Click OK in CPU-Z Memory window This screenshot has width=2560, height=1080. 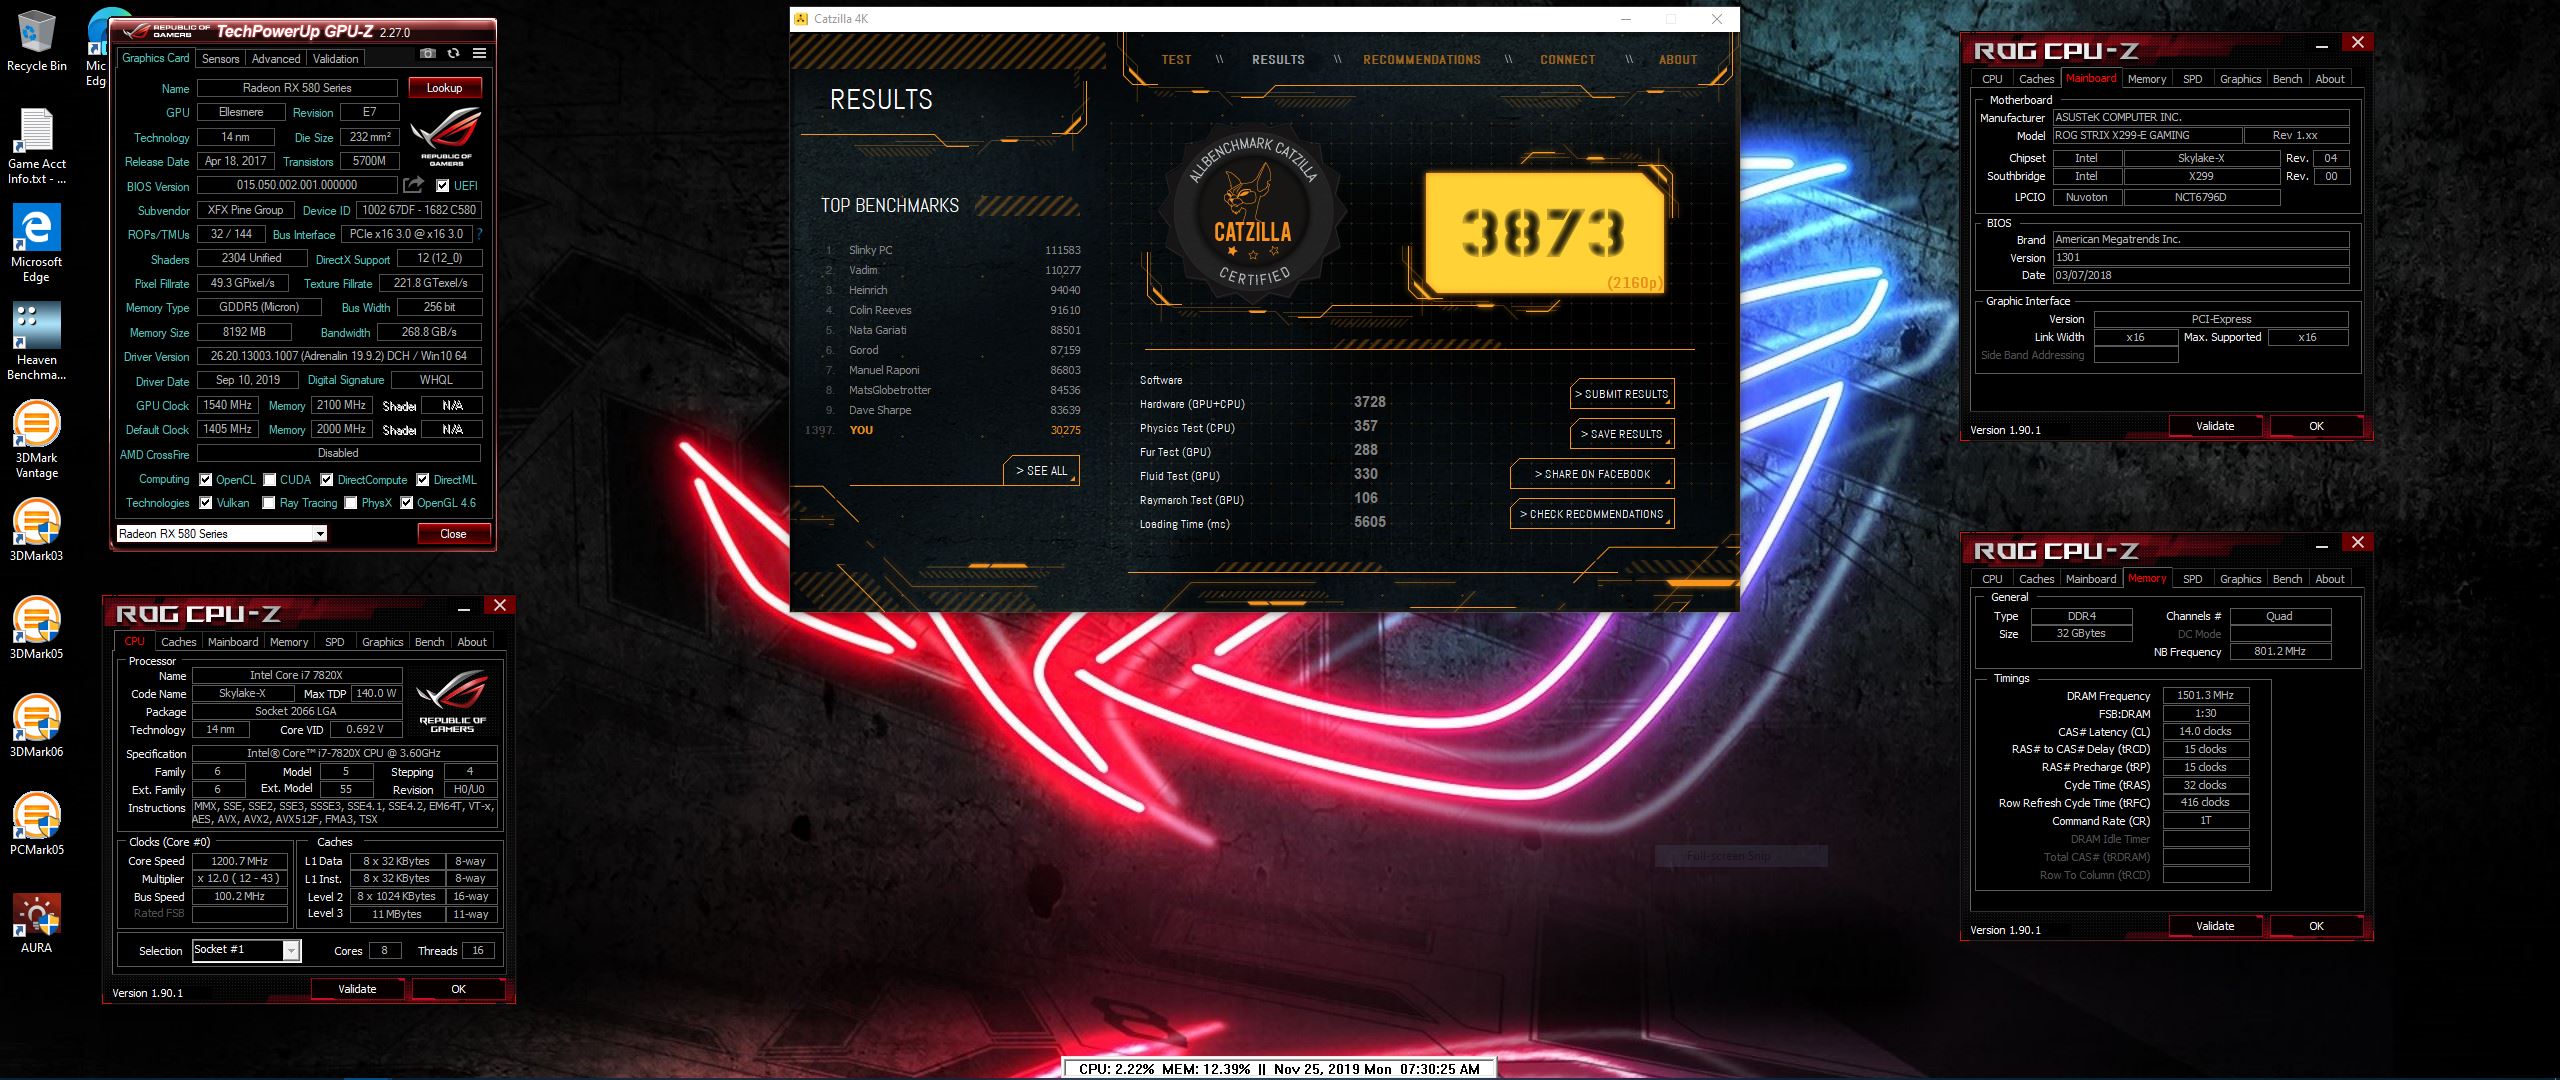(x=2316, y=926)
